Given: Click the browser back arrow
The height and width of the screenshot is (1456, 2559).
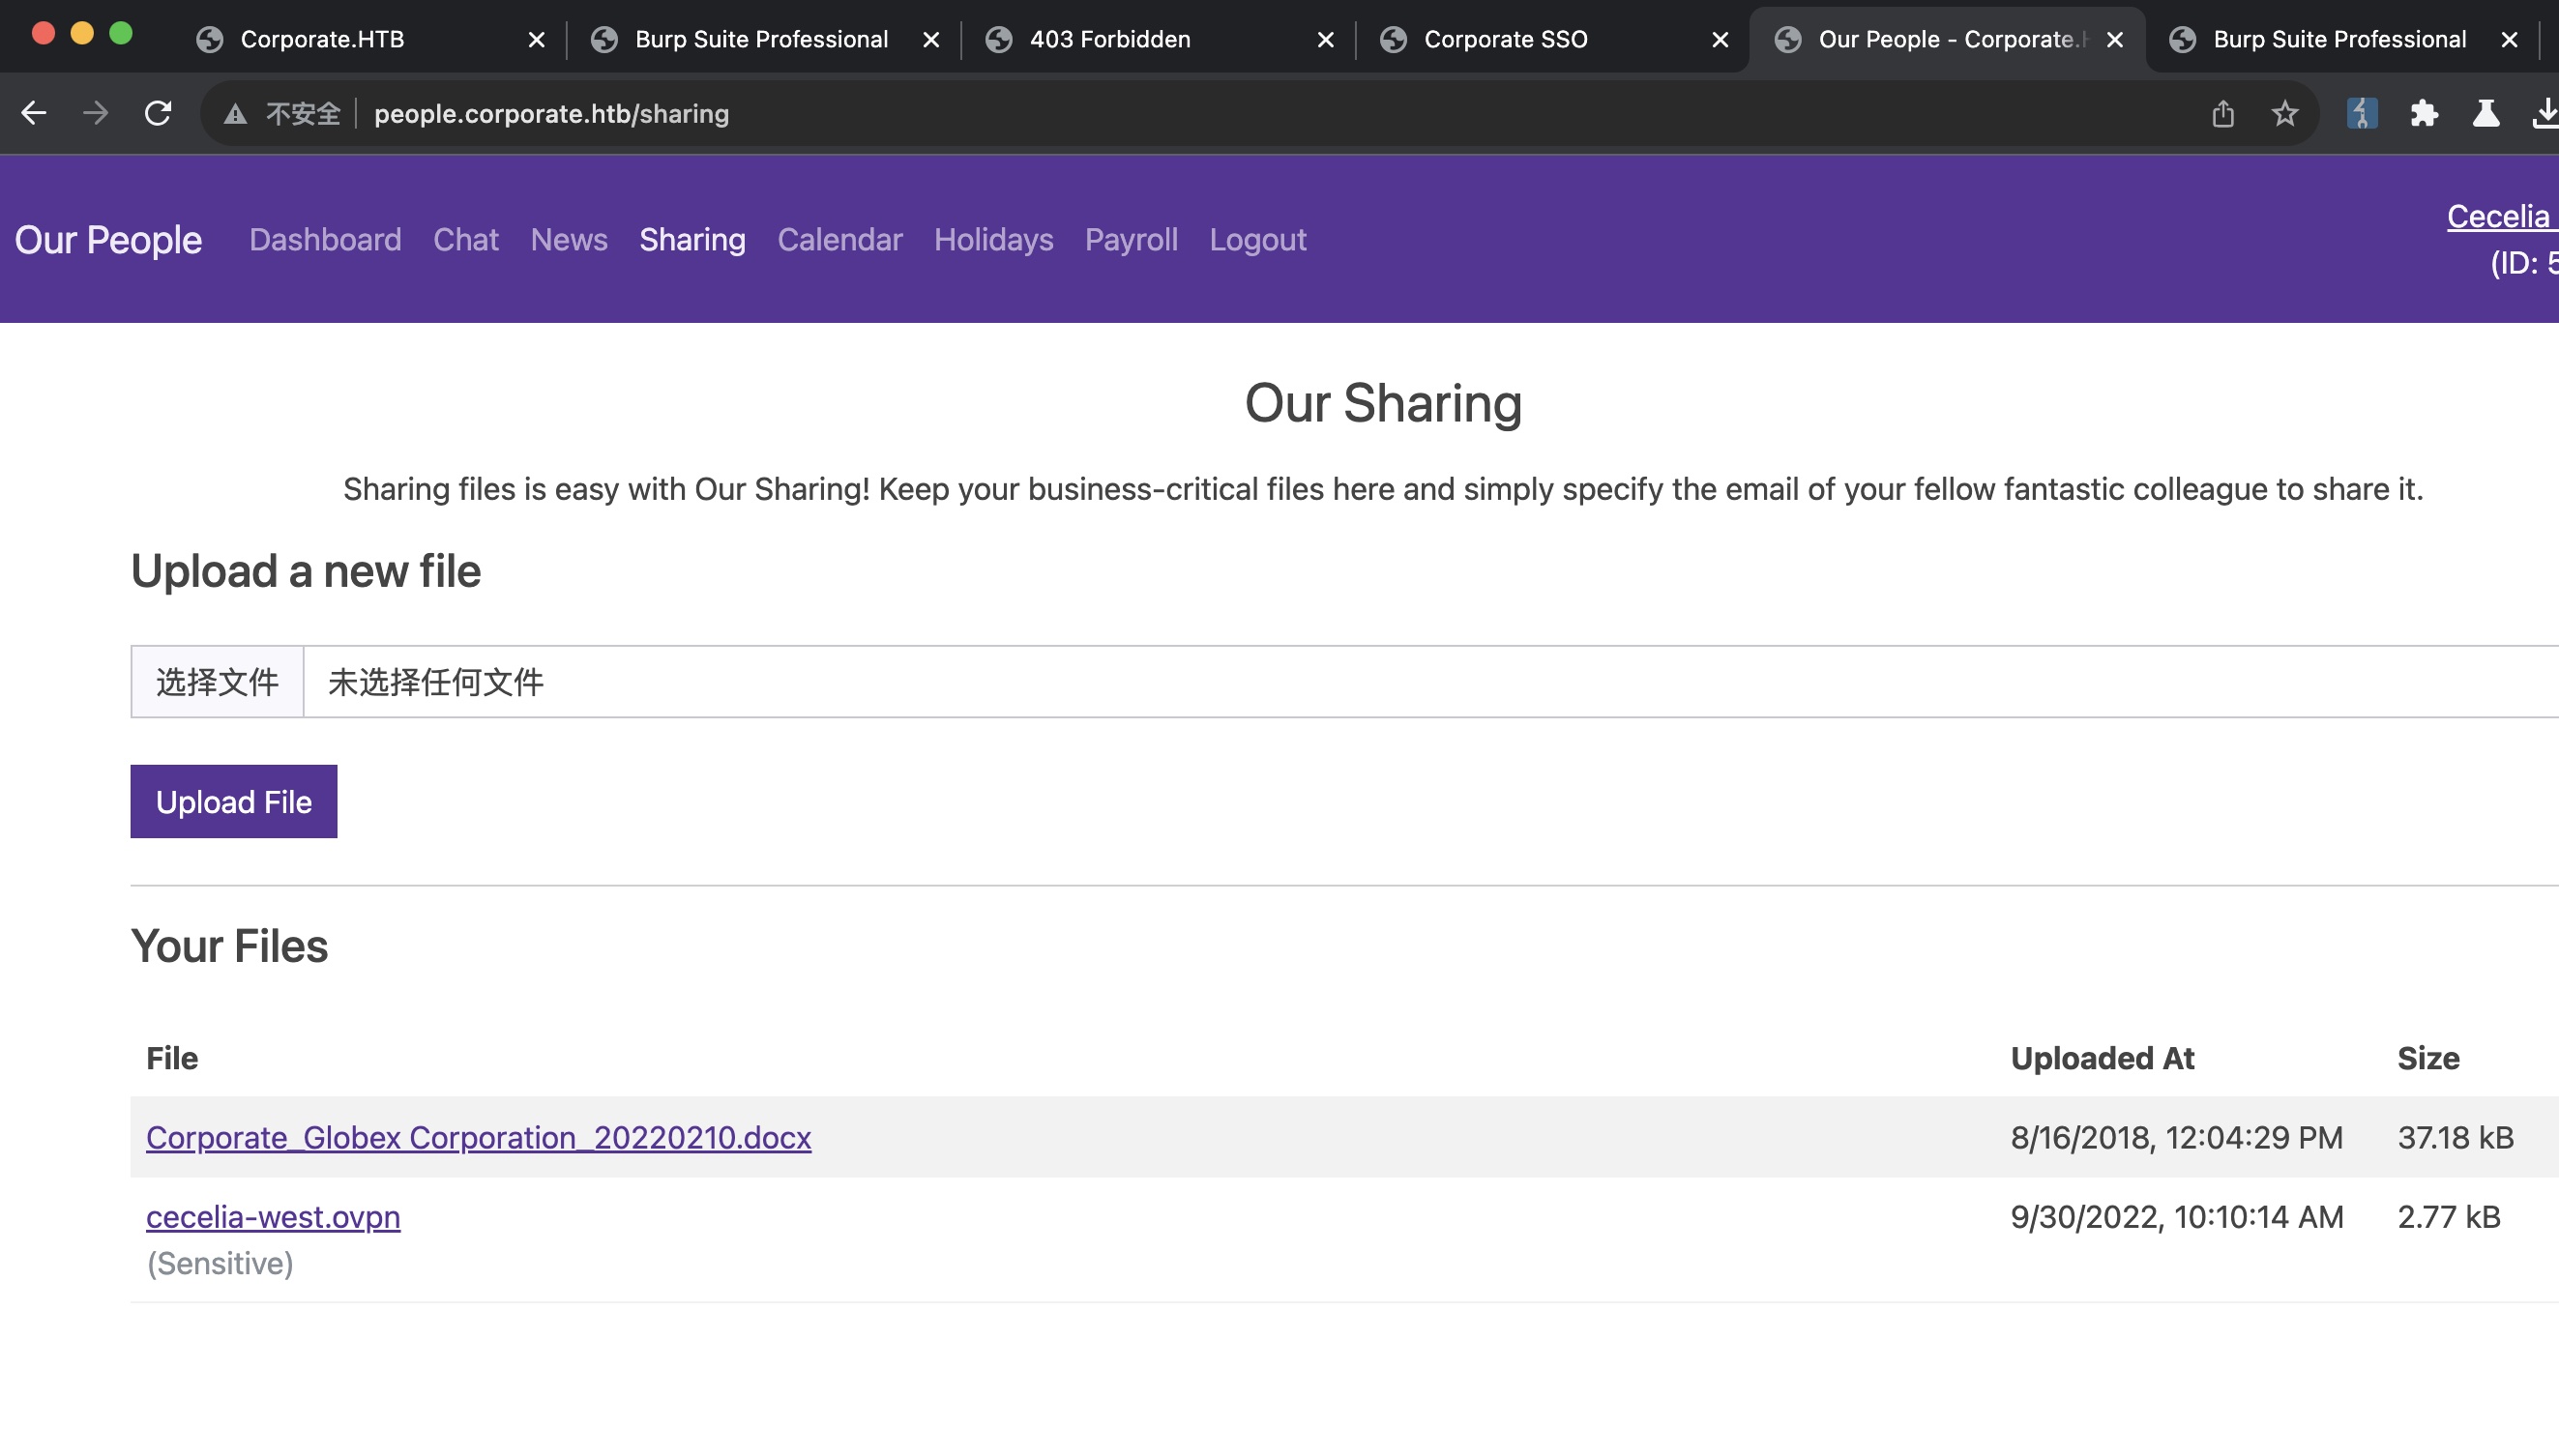Looking at the screenshot, I should point(34,113).
